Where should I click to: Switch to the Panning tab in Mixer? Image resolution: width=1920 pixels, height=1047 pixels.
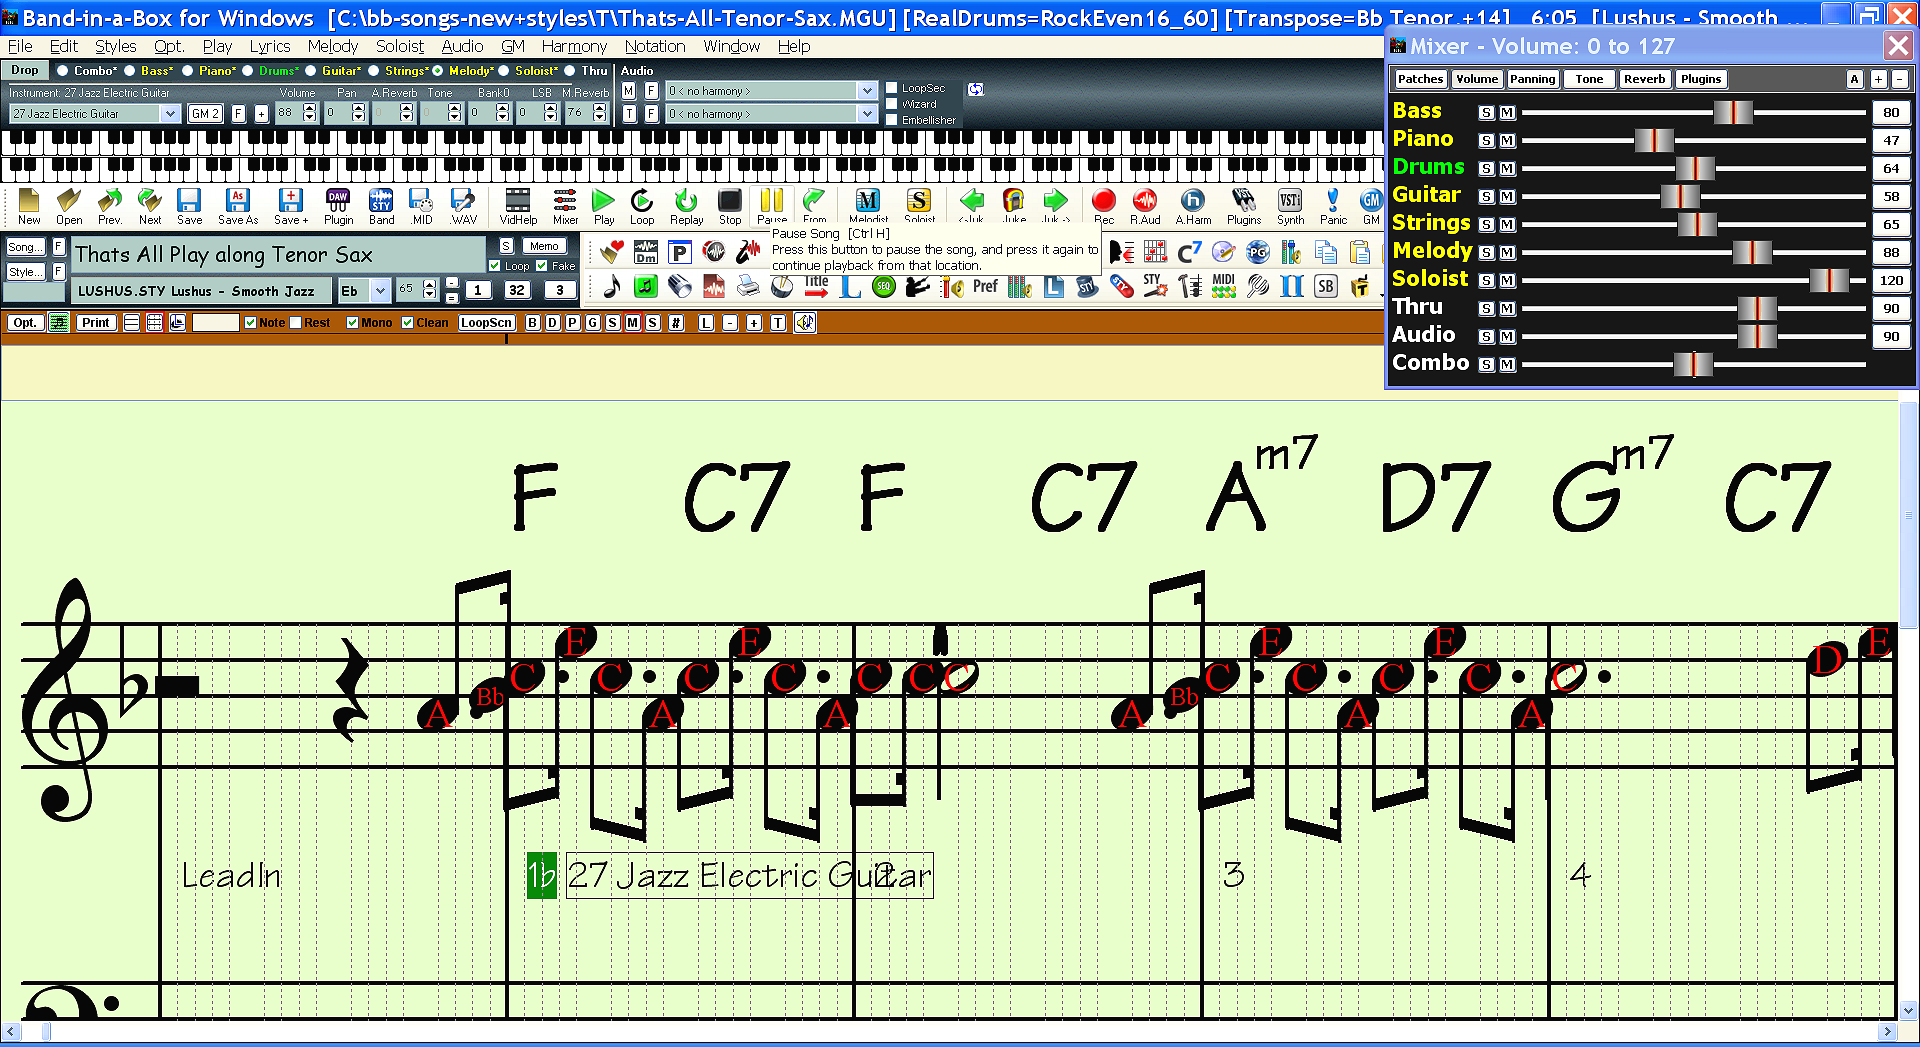(x=1532, y=79)
